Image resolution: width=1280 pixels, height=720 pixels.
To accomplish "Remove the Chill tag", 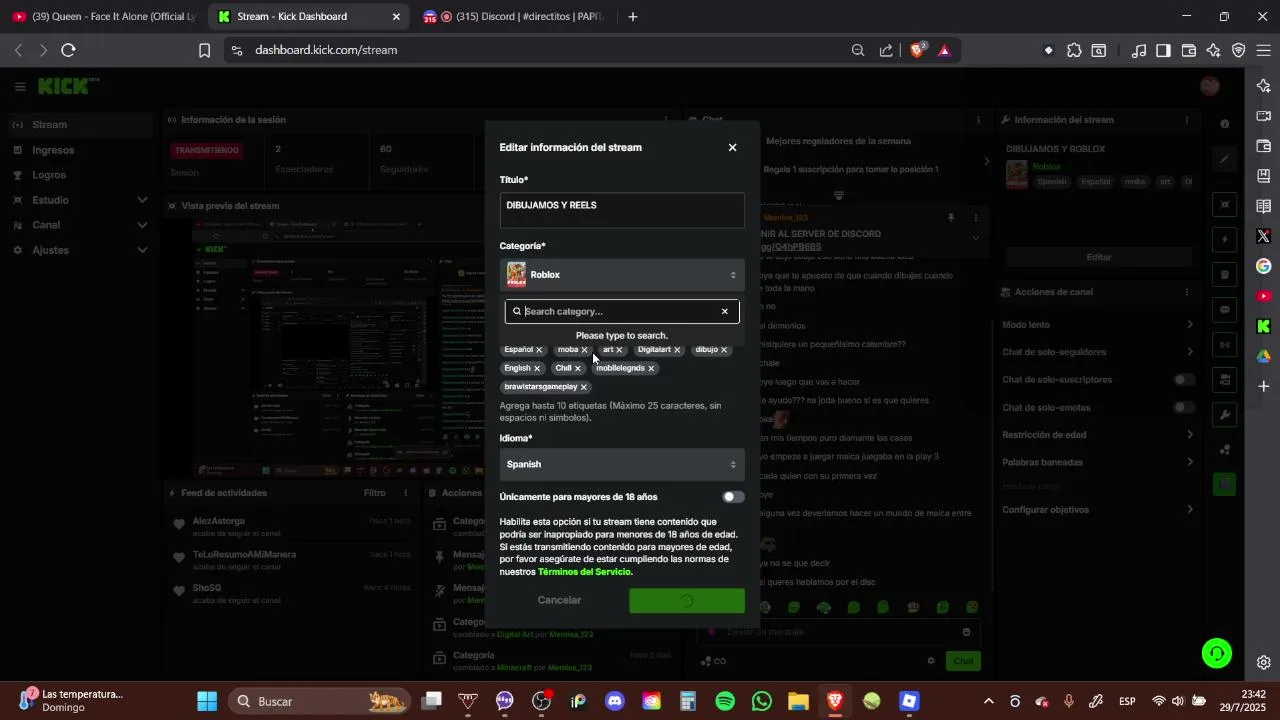I will tap(578, 368).
